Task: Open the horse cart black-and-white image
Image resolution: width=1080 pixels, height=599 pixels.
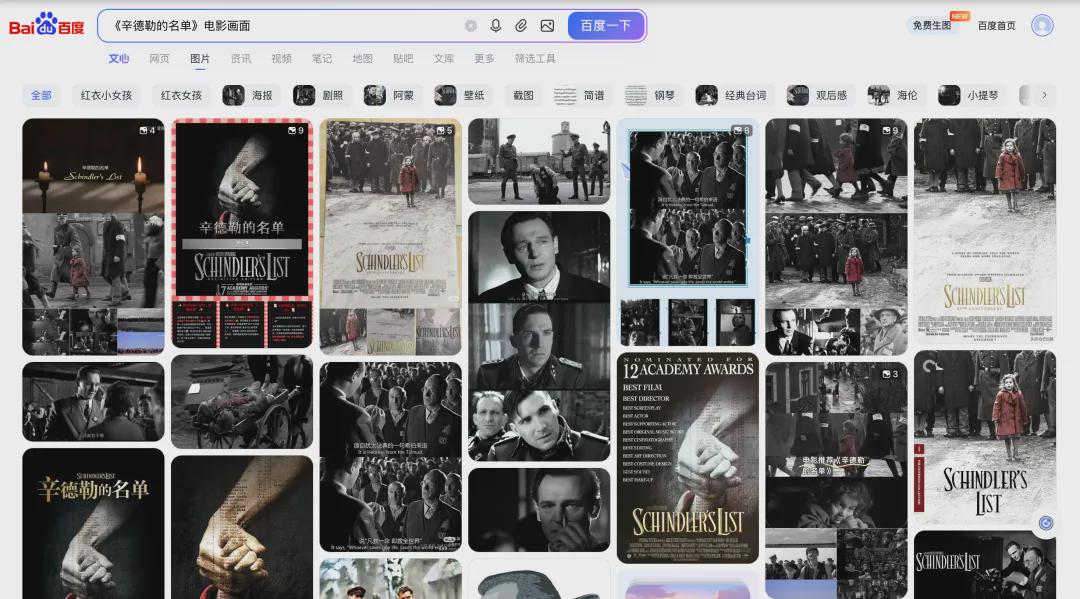Action: 242,402
